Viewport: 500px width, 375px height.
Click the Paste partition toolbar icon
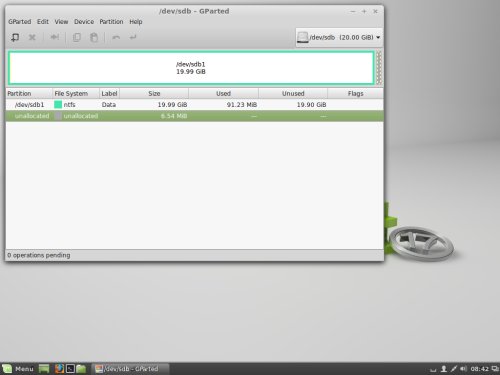pos(94,37)
